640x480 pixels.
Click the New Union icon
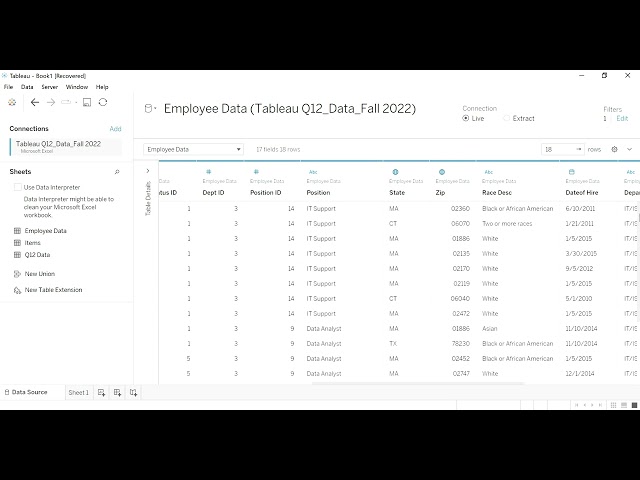[17, 274]
